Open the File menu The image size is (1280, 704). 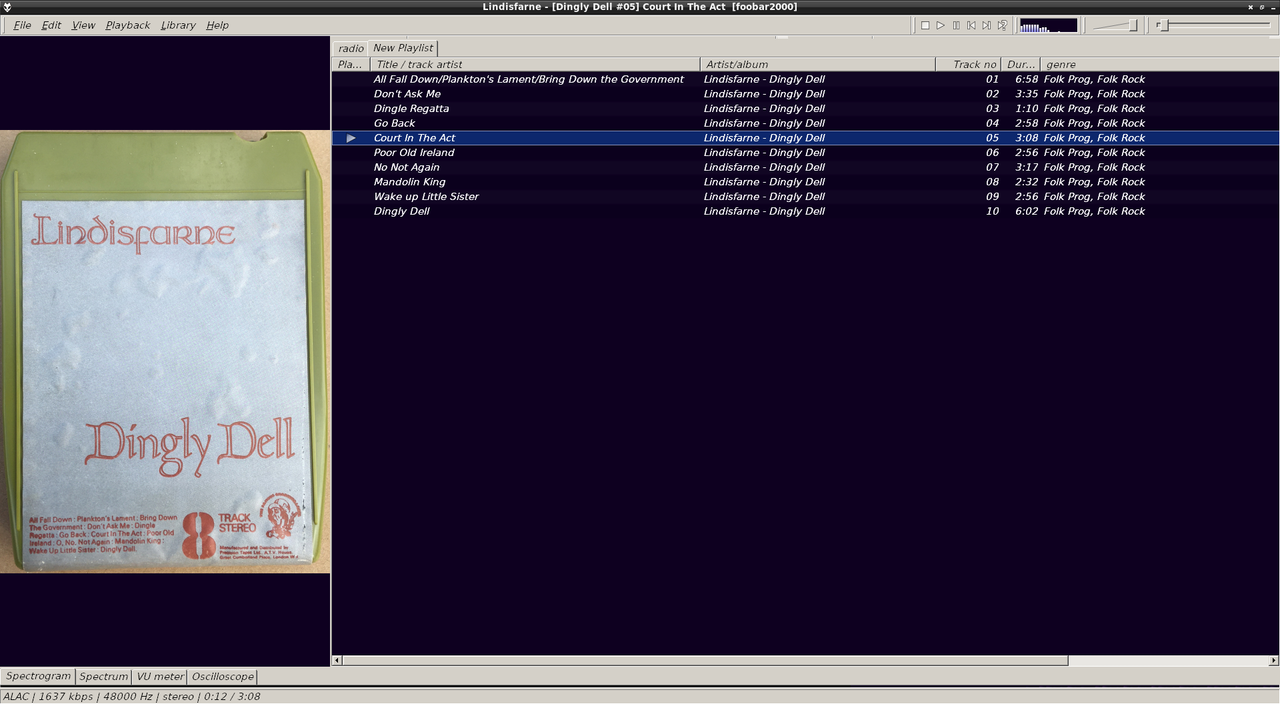click(x=22, y=25)
